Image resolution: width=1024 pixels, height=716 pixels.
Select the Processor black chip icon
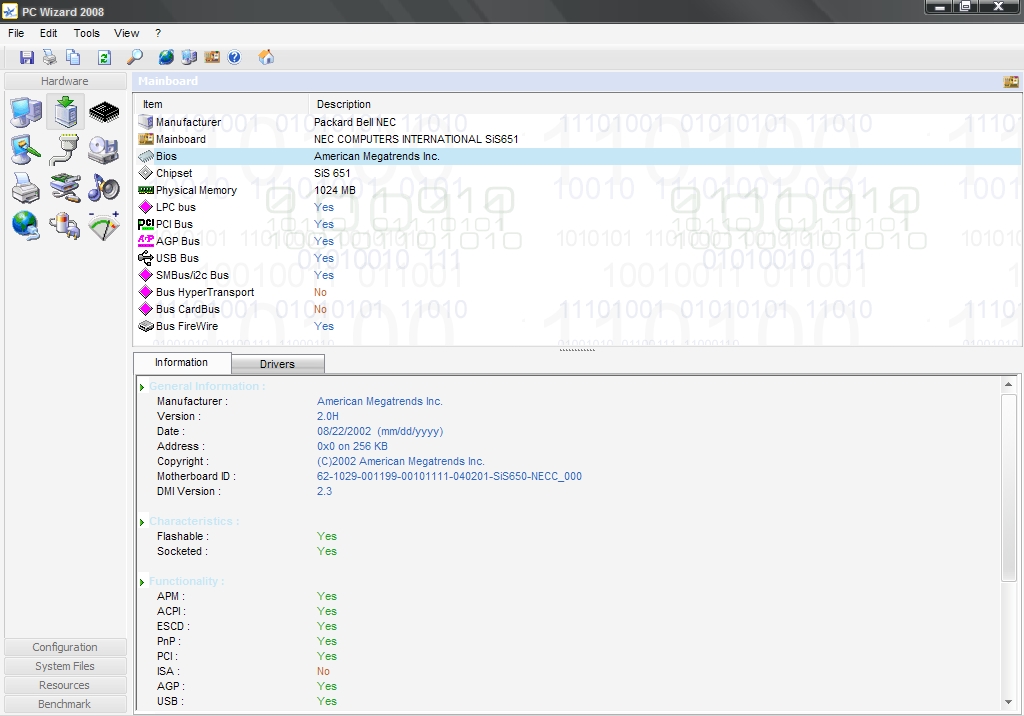pyautogui.click(x=104, y=112)
